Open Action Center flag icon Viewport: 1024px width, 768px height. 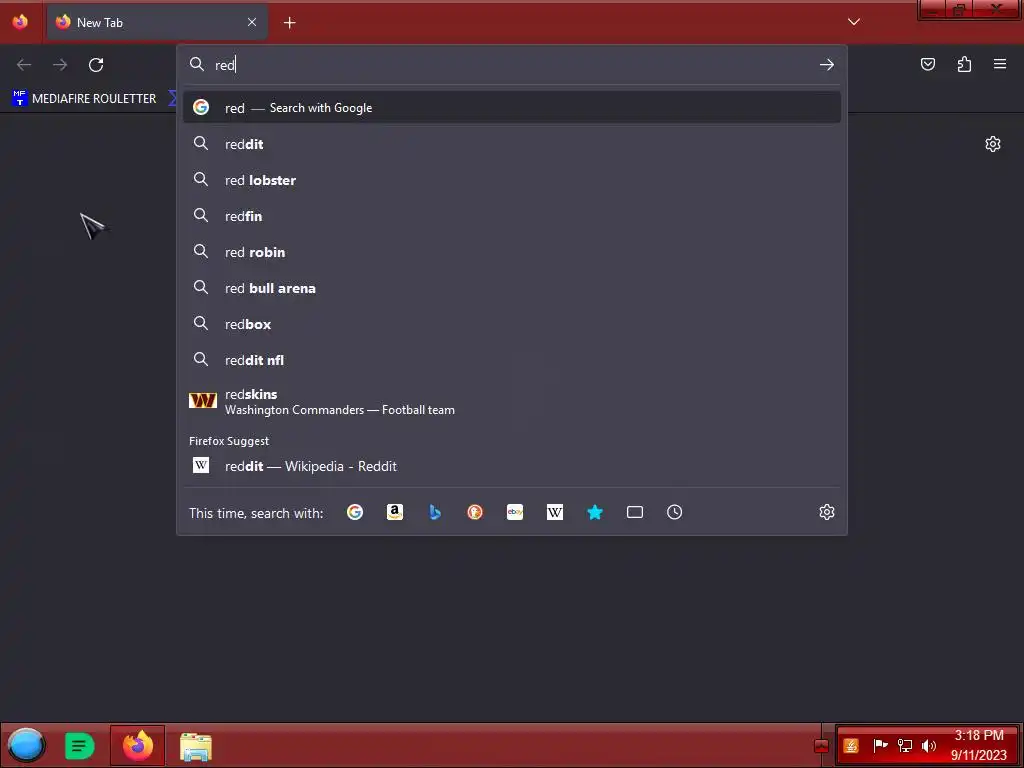tap(880, 745)
